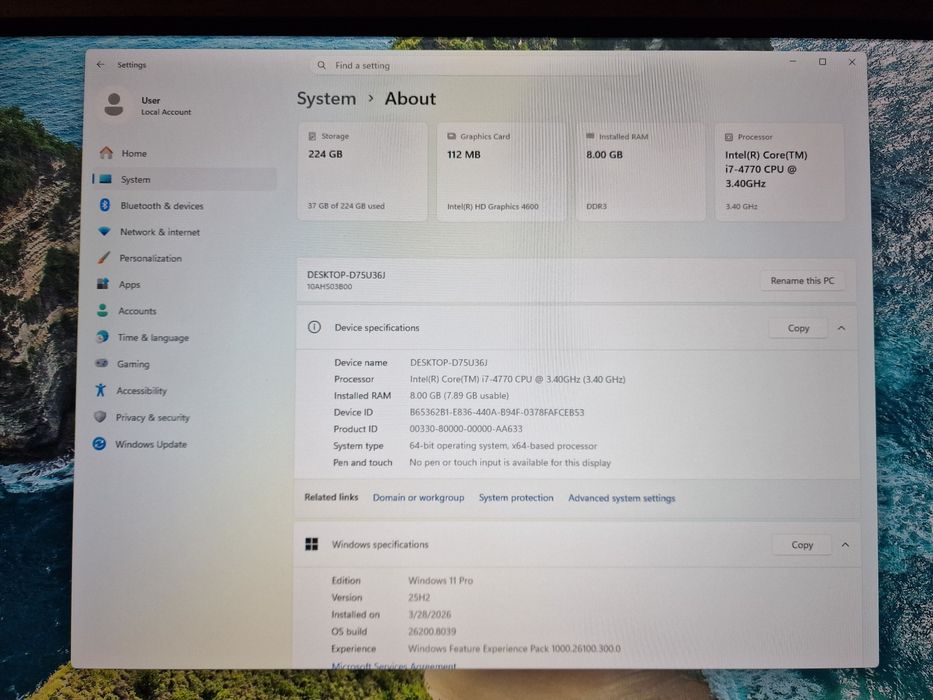Click the Installed on date 3/28/2026

(x=430, y=614)
